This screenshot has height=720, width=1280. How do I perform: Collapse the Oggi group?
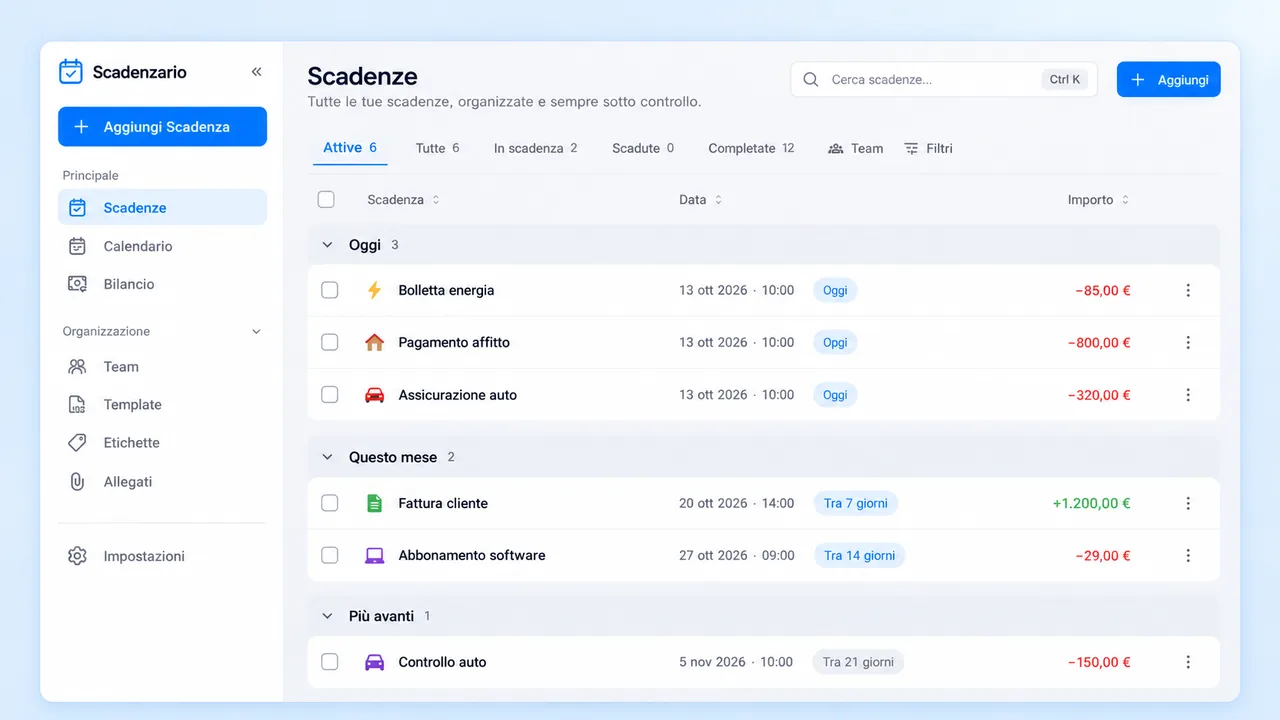327,245
